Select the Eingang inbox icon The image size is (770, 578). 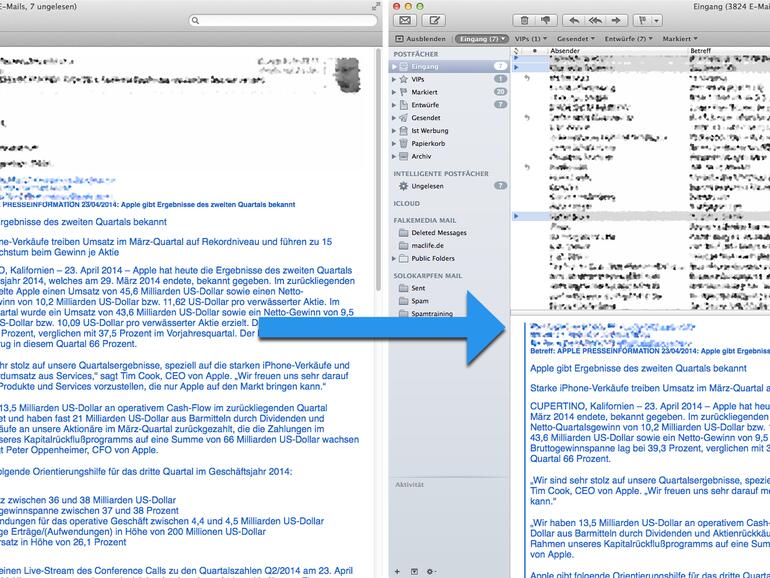404,66
